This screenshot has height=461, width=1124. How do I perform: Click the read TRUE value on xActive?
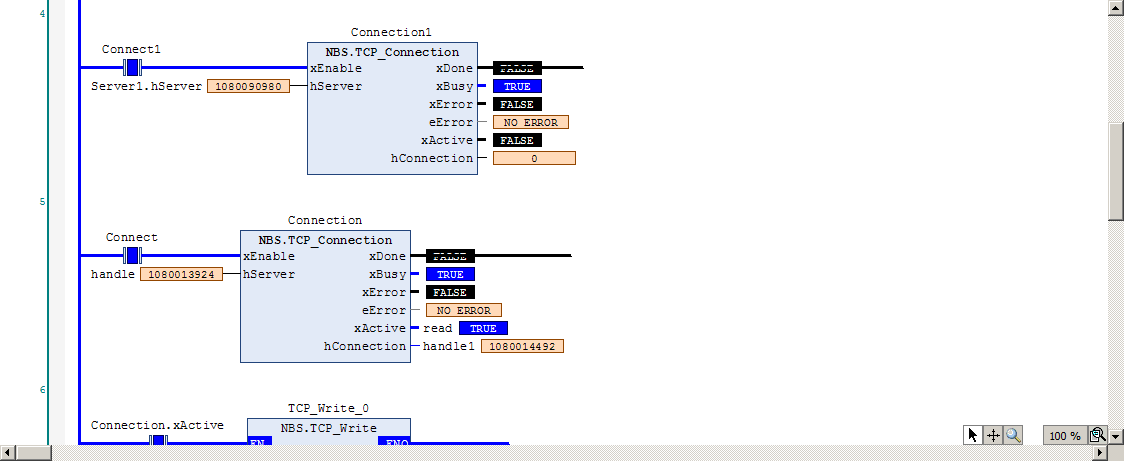483,328
